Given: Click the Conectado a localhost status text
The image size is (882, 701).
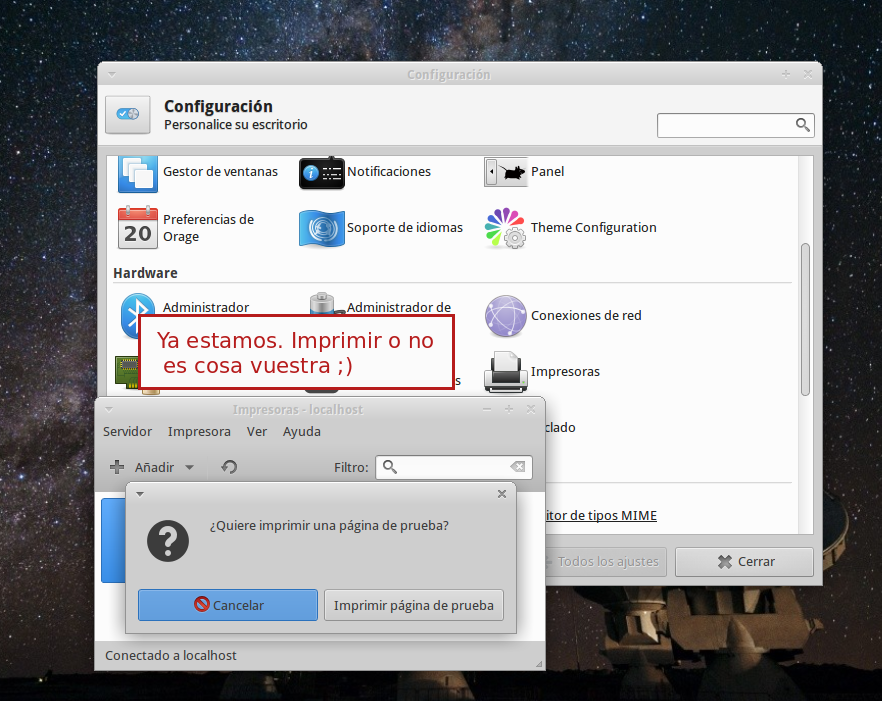Looking at the screenshot, I should point(170,655).
